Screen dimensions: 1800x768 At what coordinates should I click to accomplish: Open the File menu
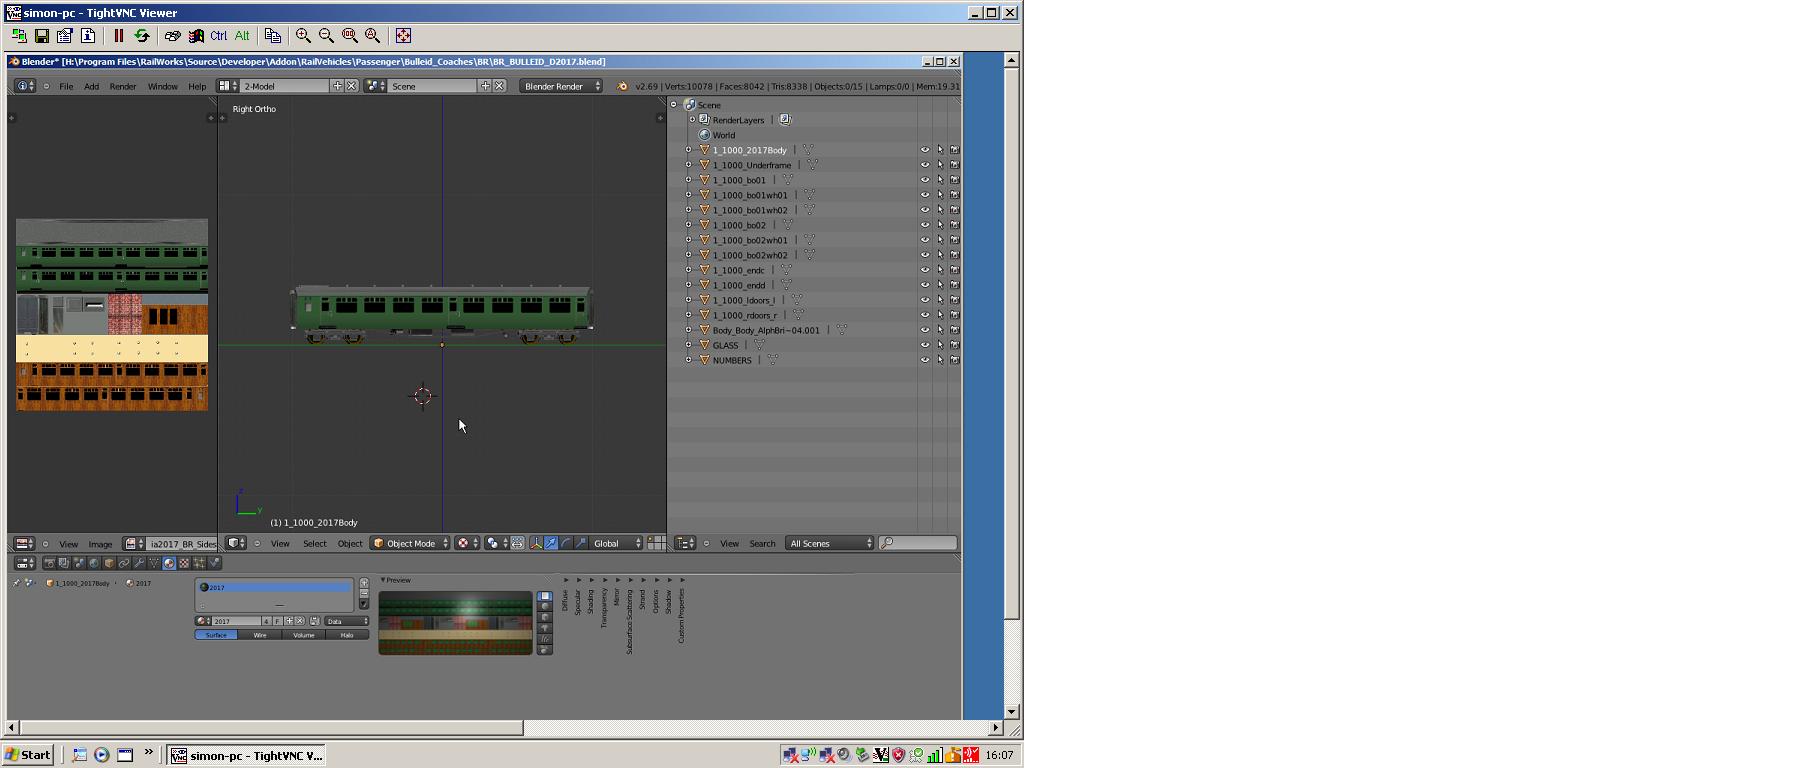pos(66,86)
